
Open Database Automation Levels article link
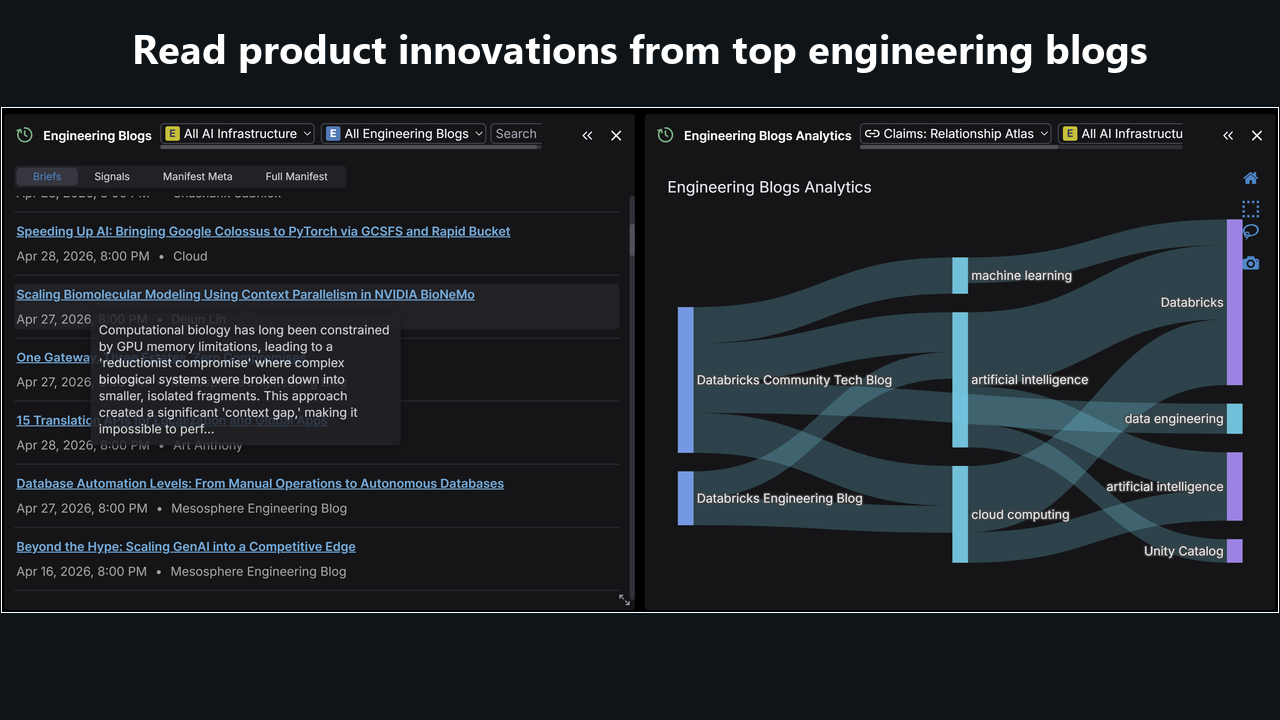click(x=260, y=484)
